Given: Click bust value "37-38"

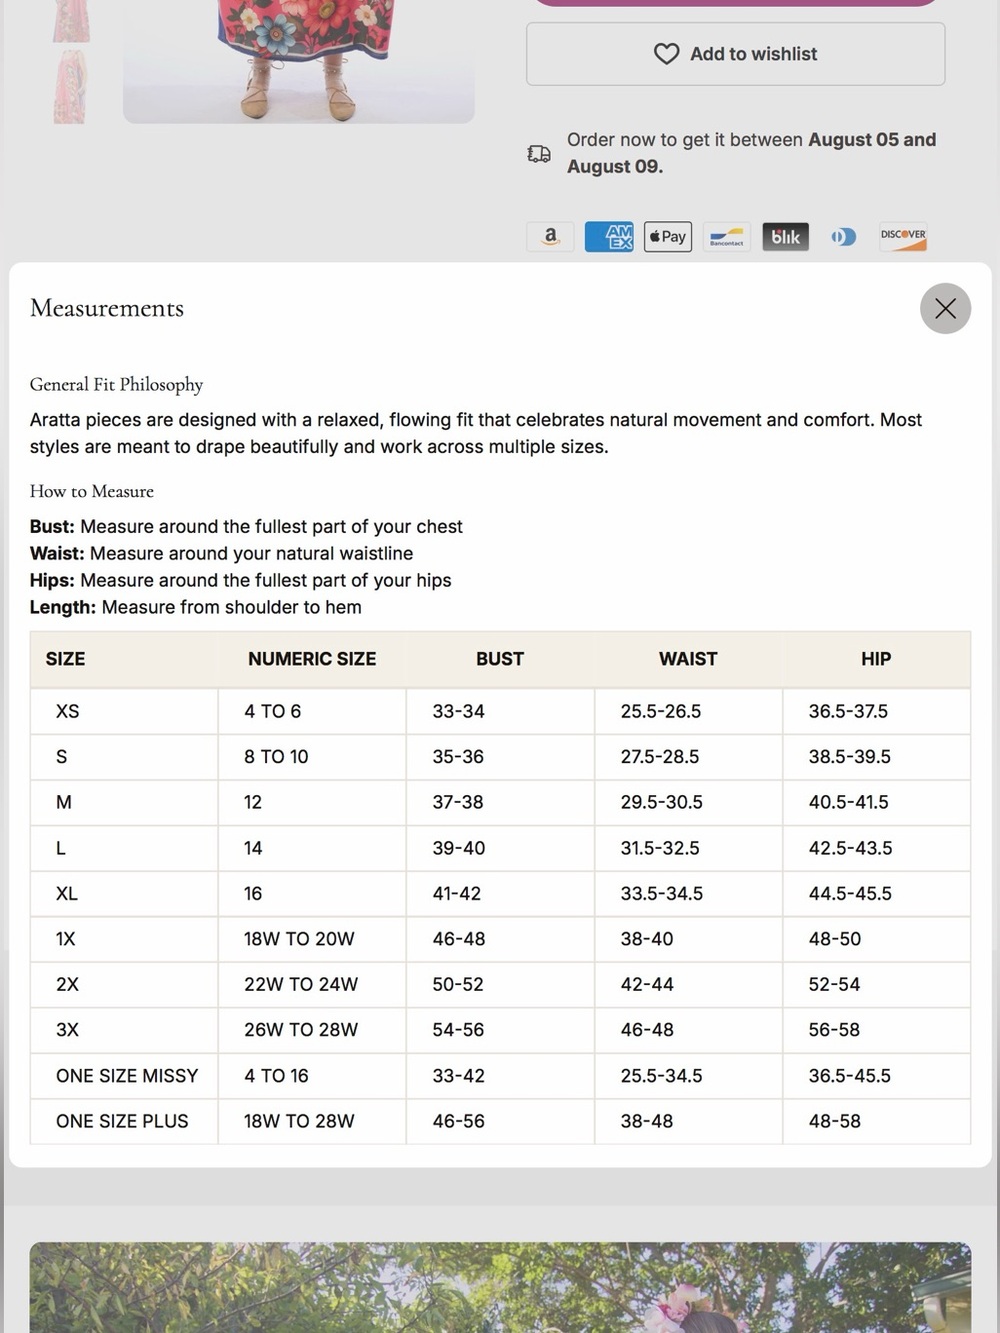Looking at the screenshot, I should [x=458, y=803].
